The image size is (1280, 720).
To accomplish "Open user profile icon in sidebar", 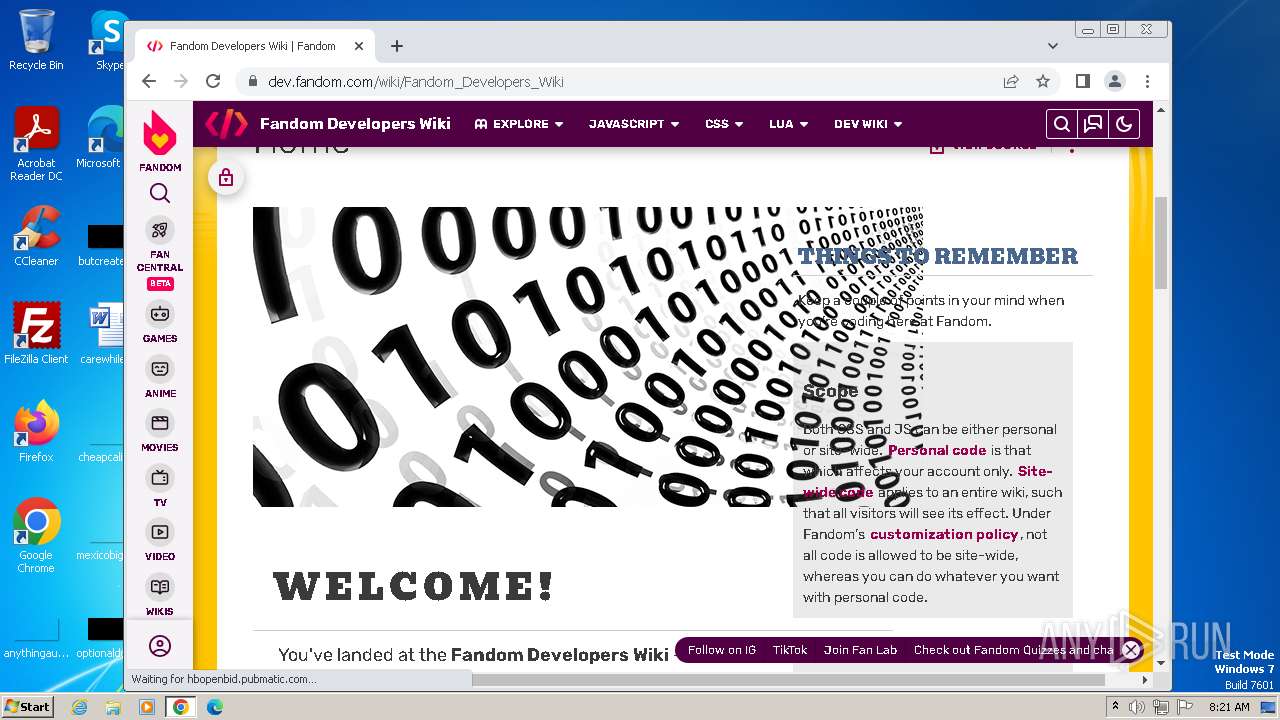I will click(160, 646).
